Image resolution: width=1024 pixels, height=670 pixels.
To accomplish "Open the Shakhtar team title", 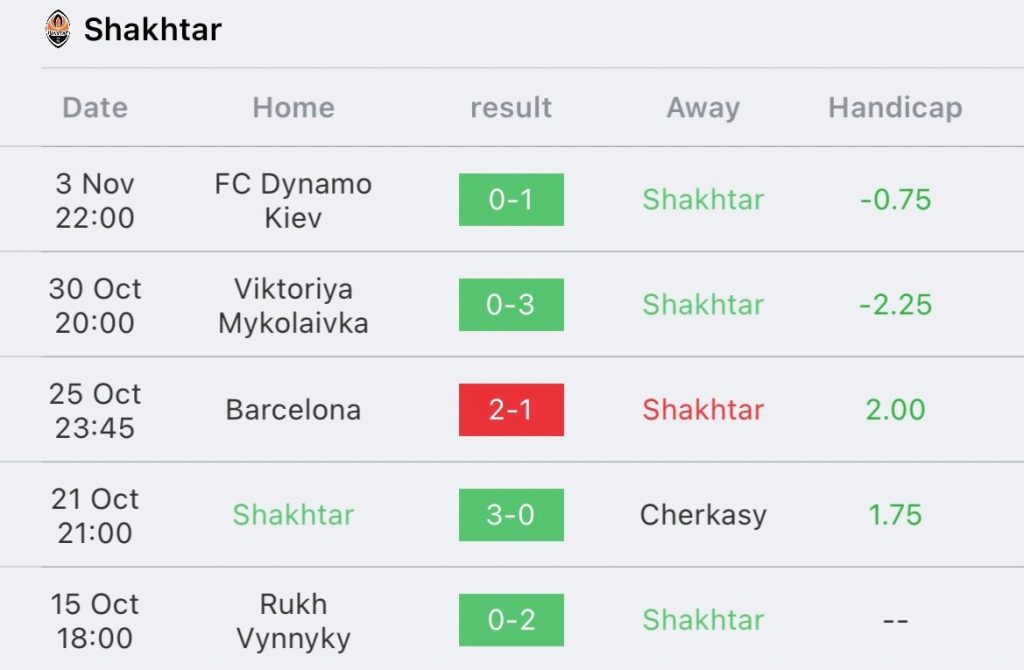I will pos(152,30).
